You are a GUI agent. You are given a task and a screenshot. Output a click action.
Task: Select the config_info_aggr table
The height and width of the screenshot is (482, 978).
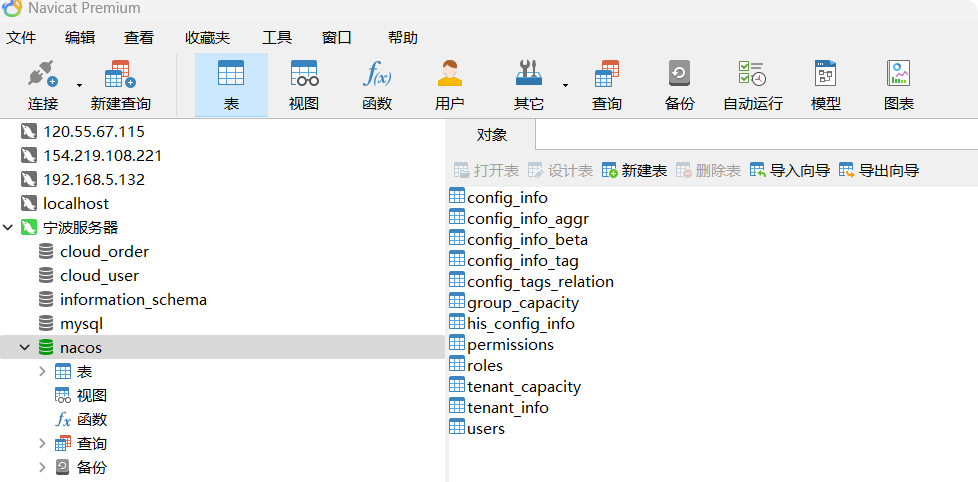pyautogui.click(x=528, y=219)
